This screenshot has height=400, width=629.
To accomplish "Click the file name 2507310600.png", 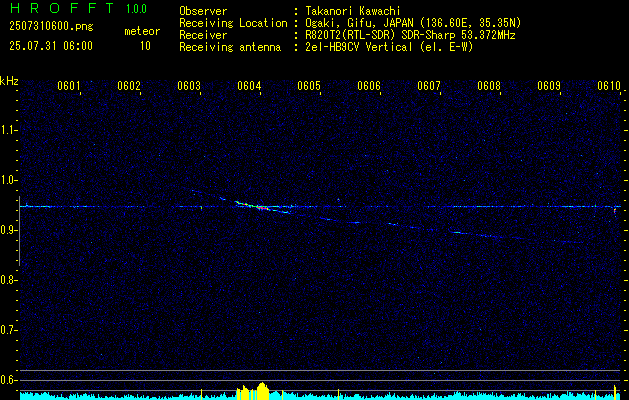I will pyautogui.click(x=51, y=27).
